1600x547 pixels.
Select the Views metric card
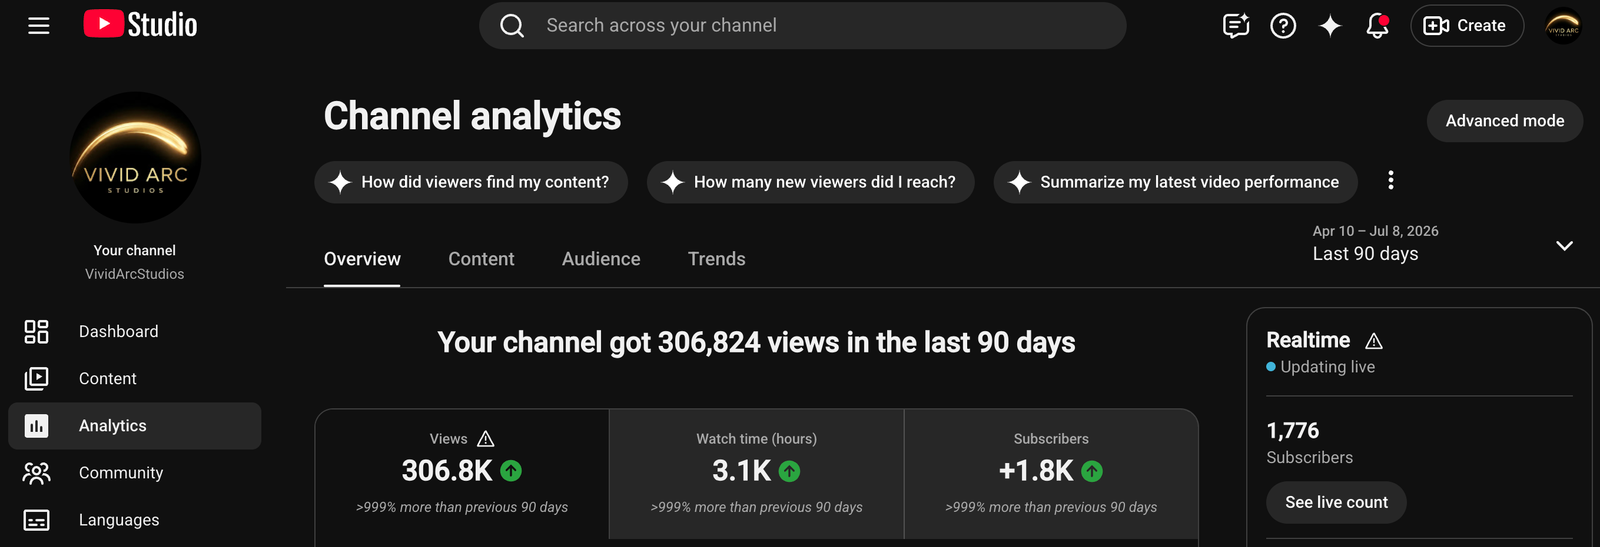coord(462,474)
